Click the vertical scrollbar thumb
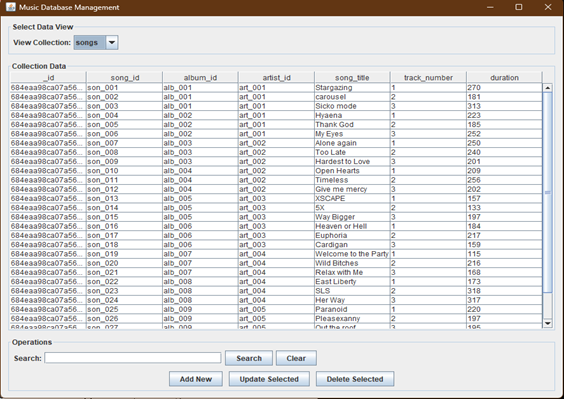This screenshot has width=564, height=399. [547, 192]
